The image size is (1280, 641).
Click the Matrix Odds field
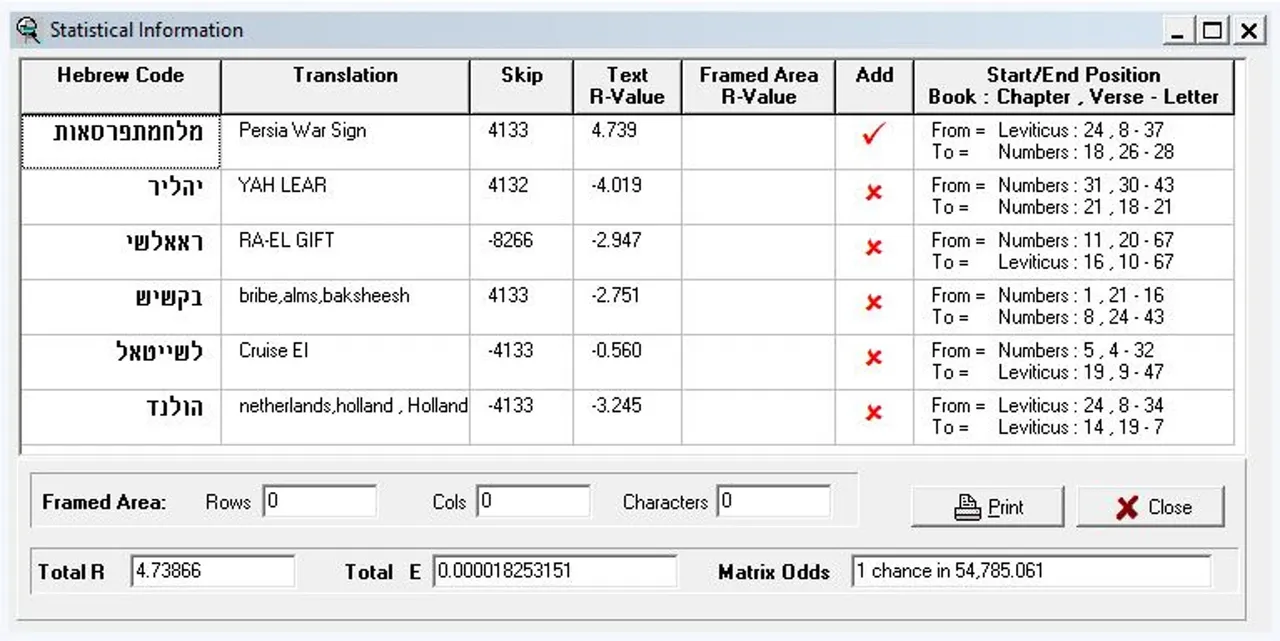(1030, 572)
